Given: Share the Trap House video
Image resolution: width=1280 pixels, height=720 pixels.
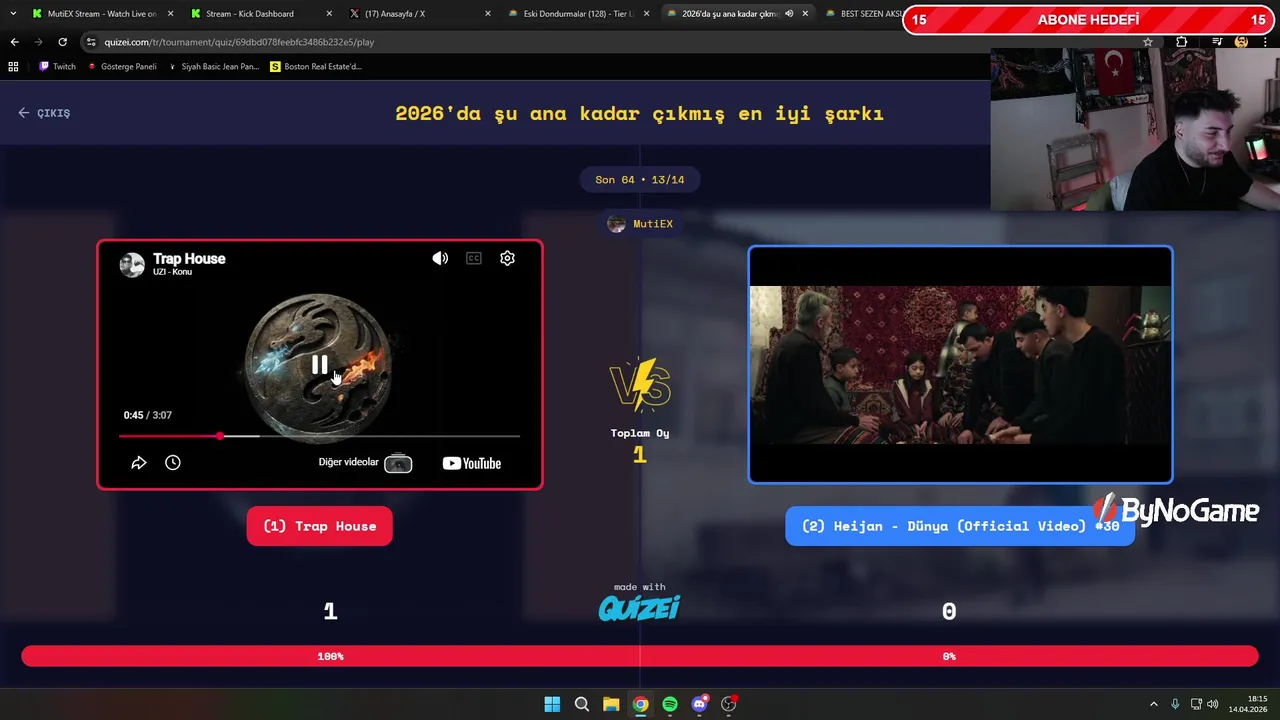Looking at the screenshot, I should click(x=139, y=462).
